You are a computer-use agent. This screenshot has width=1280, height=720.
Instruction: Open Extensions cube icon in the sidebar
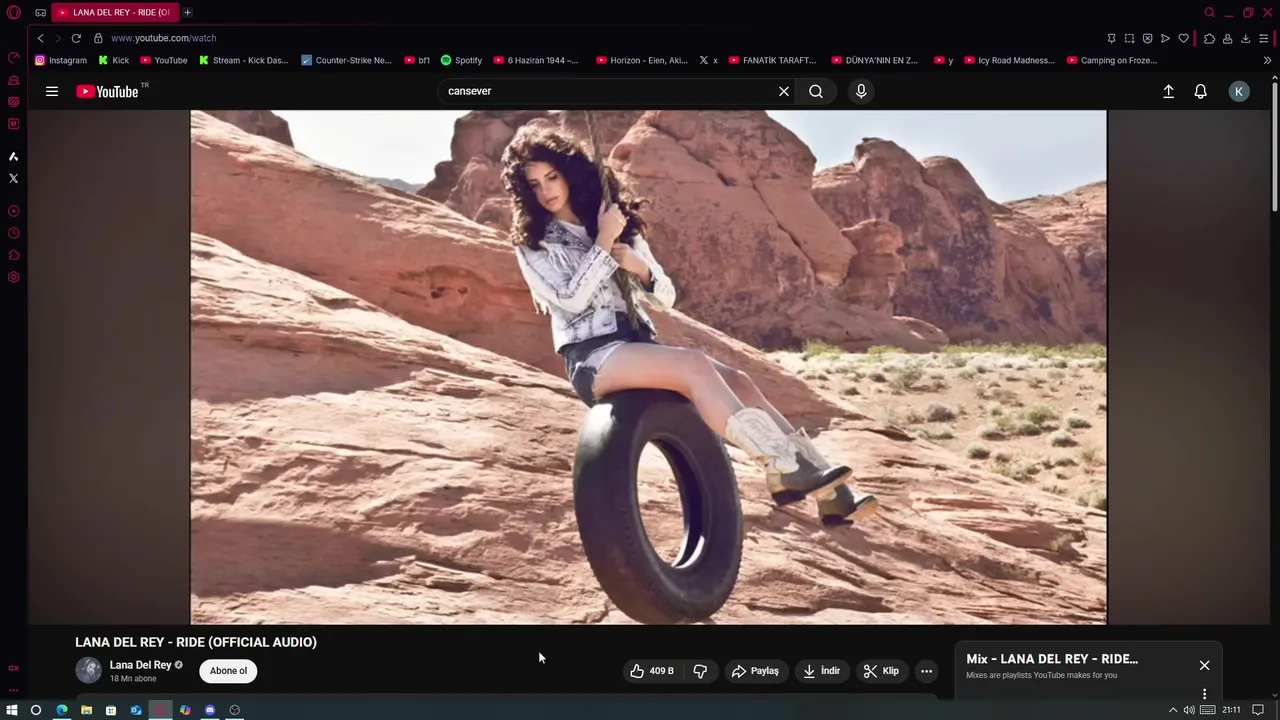tap(14, 255)
